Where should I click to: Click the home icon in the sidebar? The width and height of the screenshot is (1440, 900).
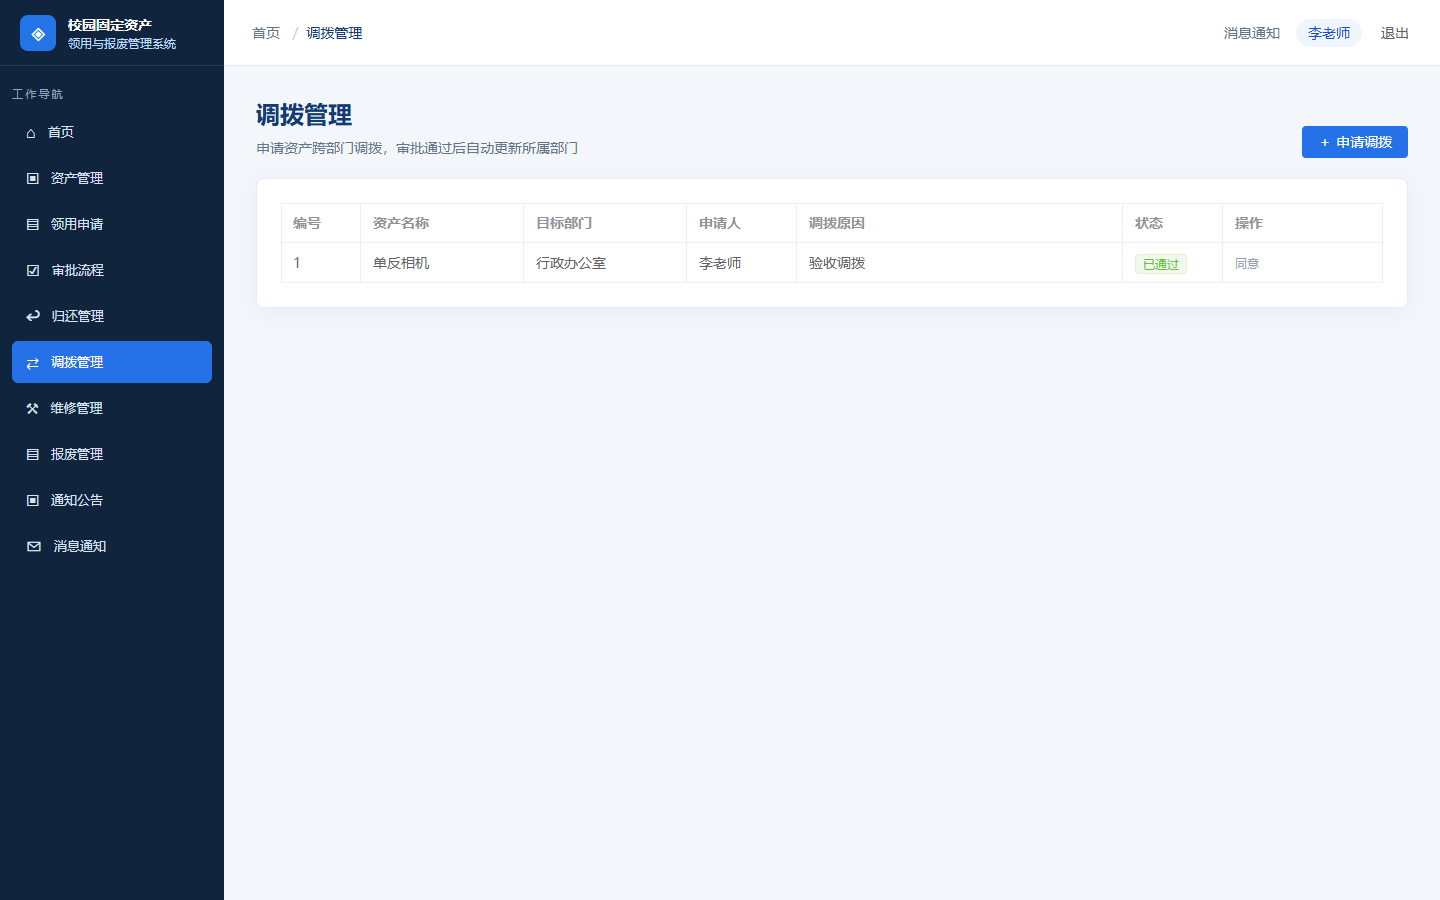point(31,133)
